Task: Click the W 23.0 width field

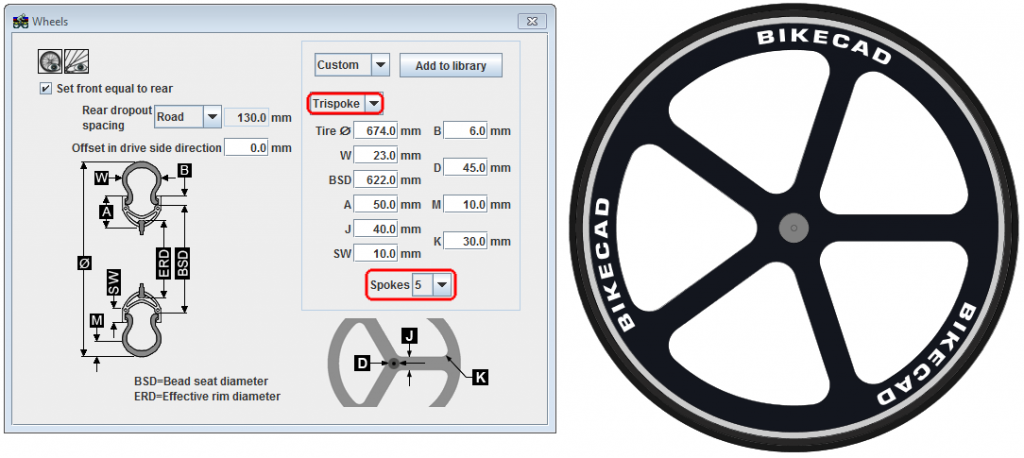Action: [378, 155]
